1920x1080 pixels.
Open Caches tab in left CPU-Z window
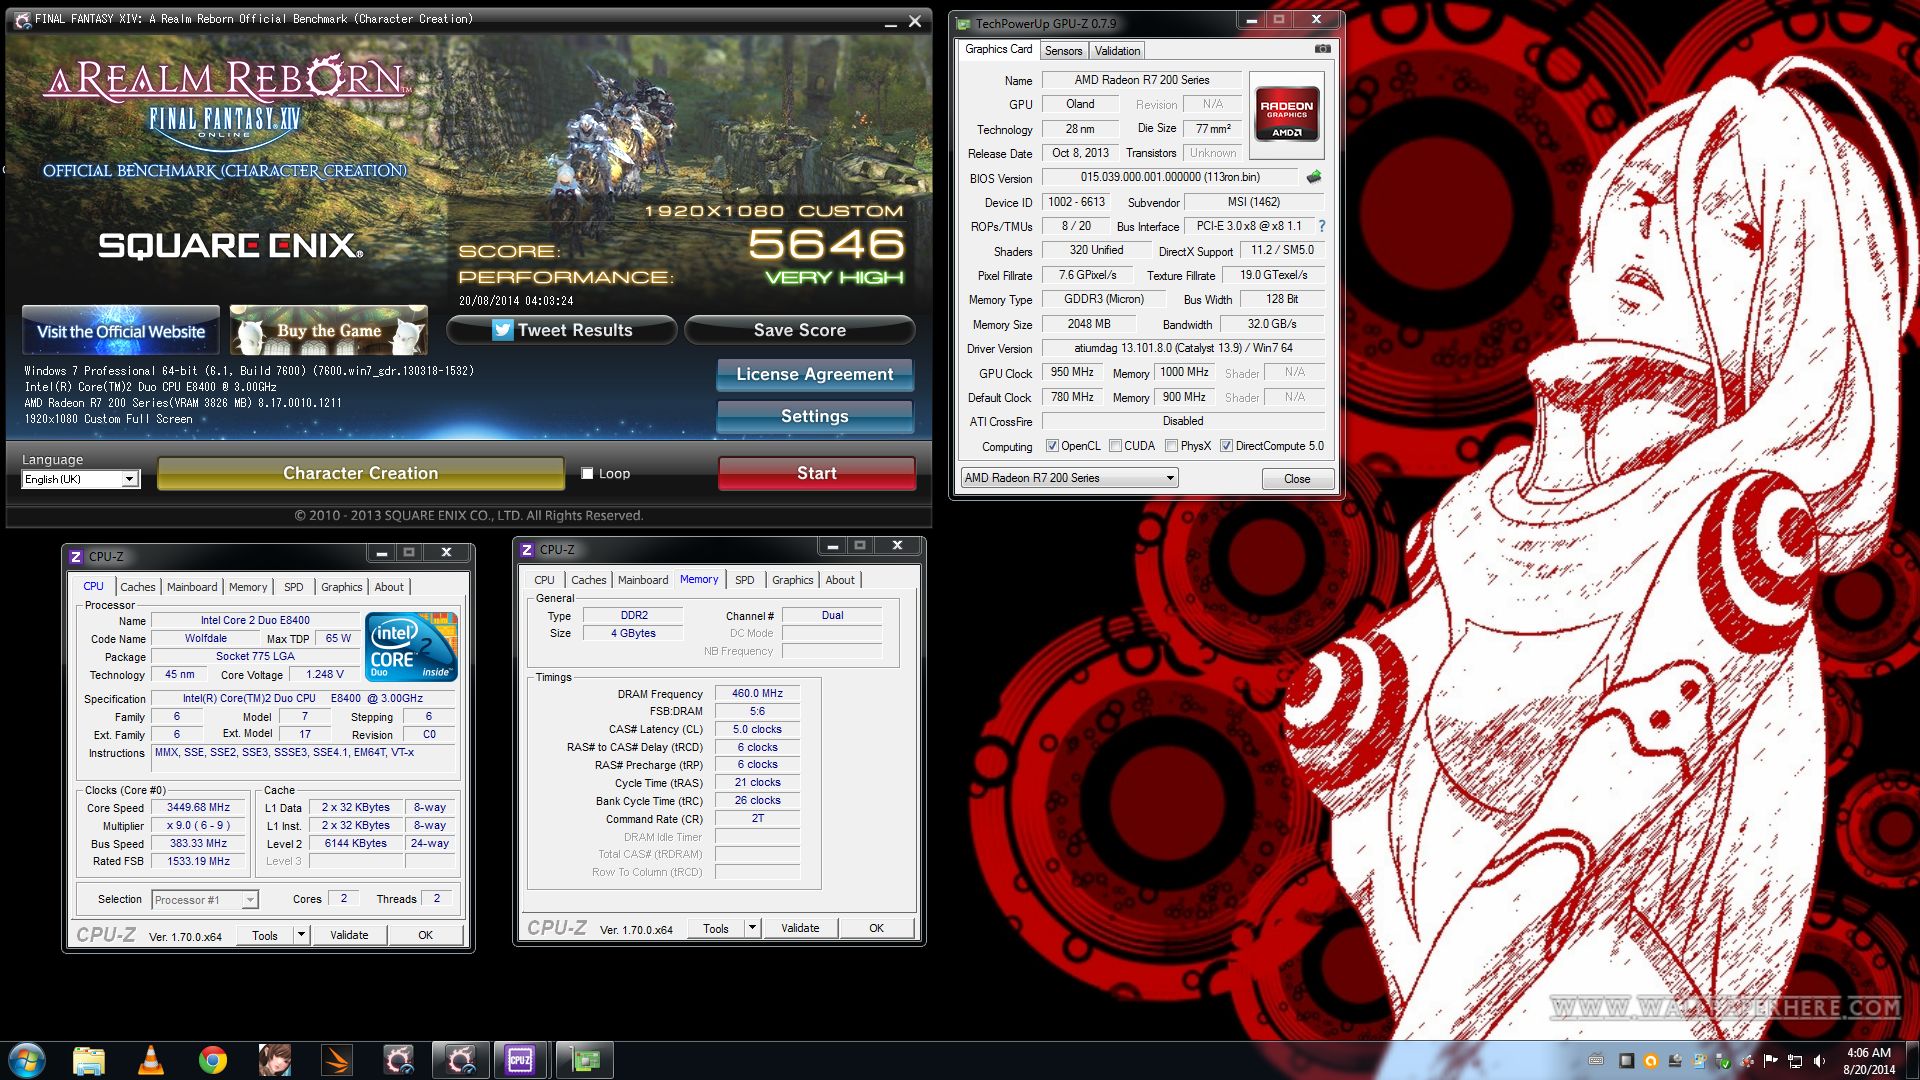(138, 587)
